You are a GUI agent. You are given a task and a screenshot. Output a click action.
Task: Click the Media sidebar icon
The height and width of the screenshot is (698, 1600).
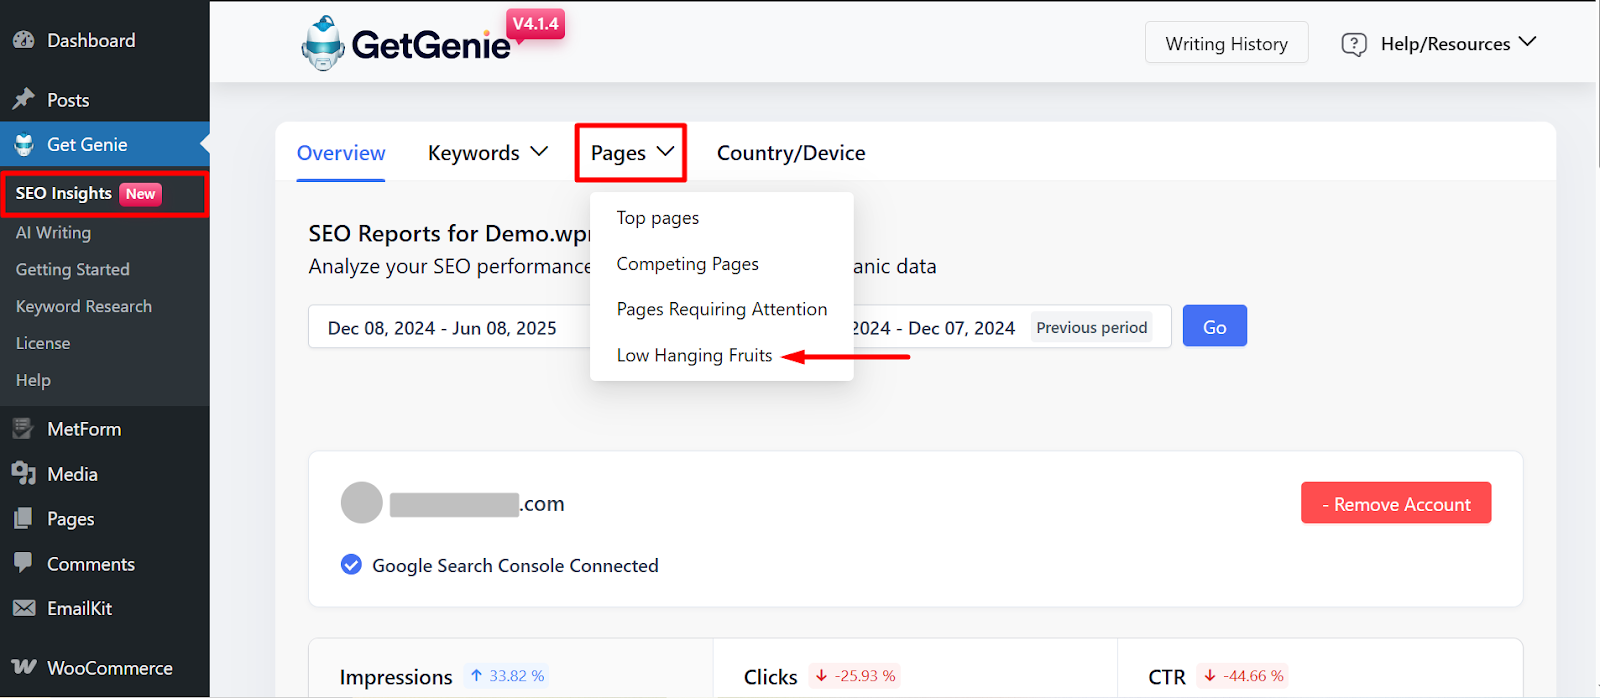23,474
